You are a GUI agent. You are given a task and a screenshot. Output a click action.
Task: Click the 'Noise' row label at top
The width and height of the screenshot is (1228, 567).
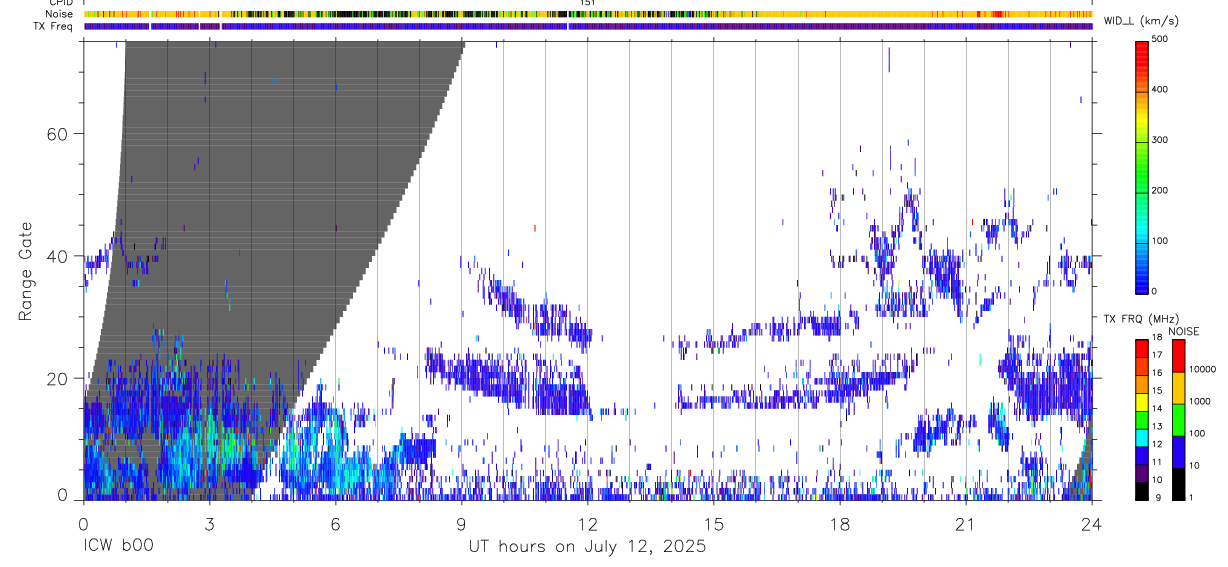(x=59, y=14)
